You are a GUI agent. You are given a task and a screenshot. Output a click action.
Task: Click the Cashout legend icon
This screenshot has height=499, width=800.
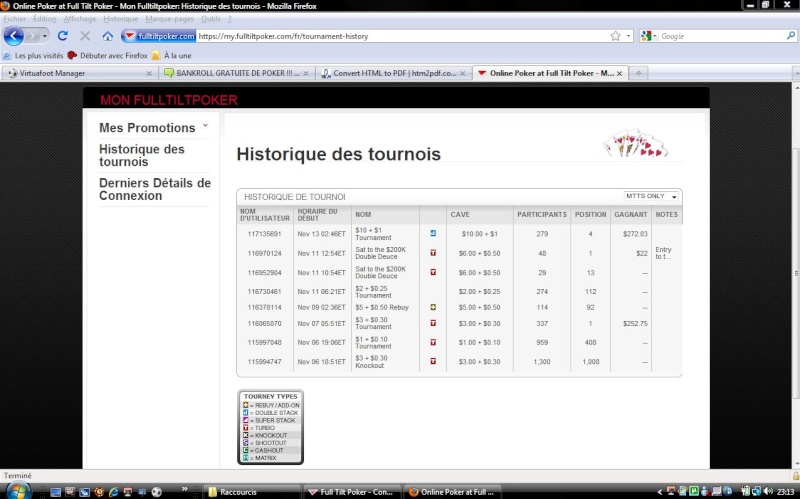click(245, 450)
